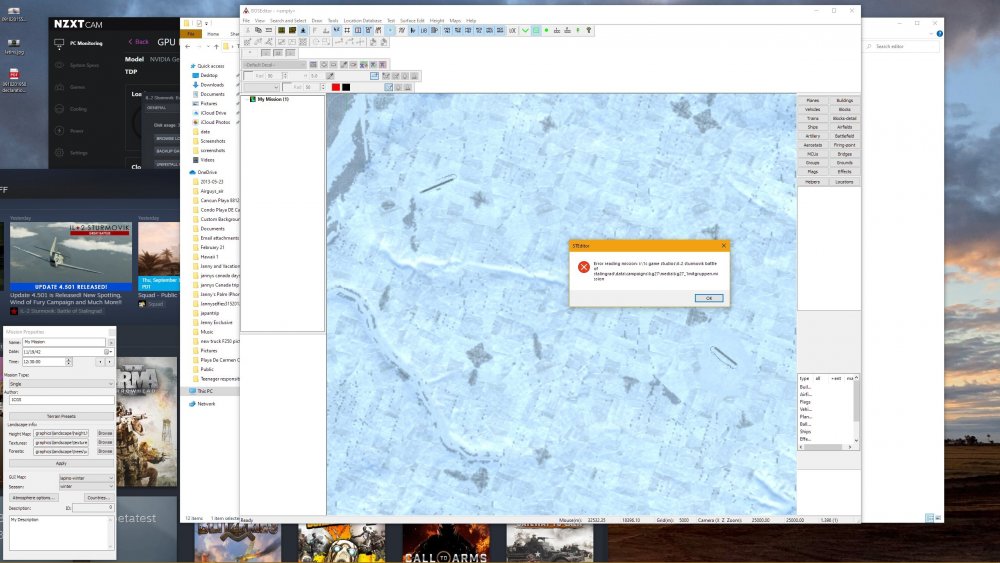
Task: Click the green dot toolbar icon
Action: click(x=546, y=31)
